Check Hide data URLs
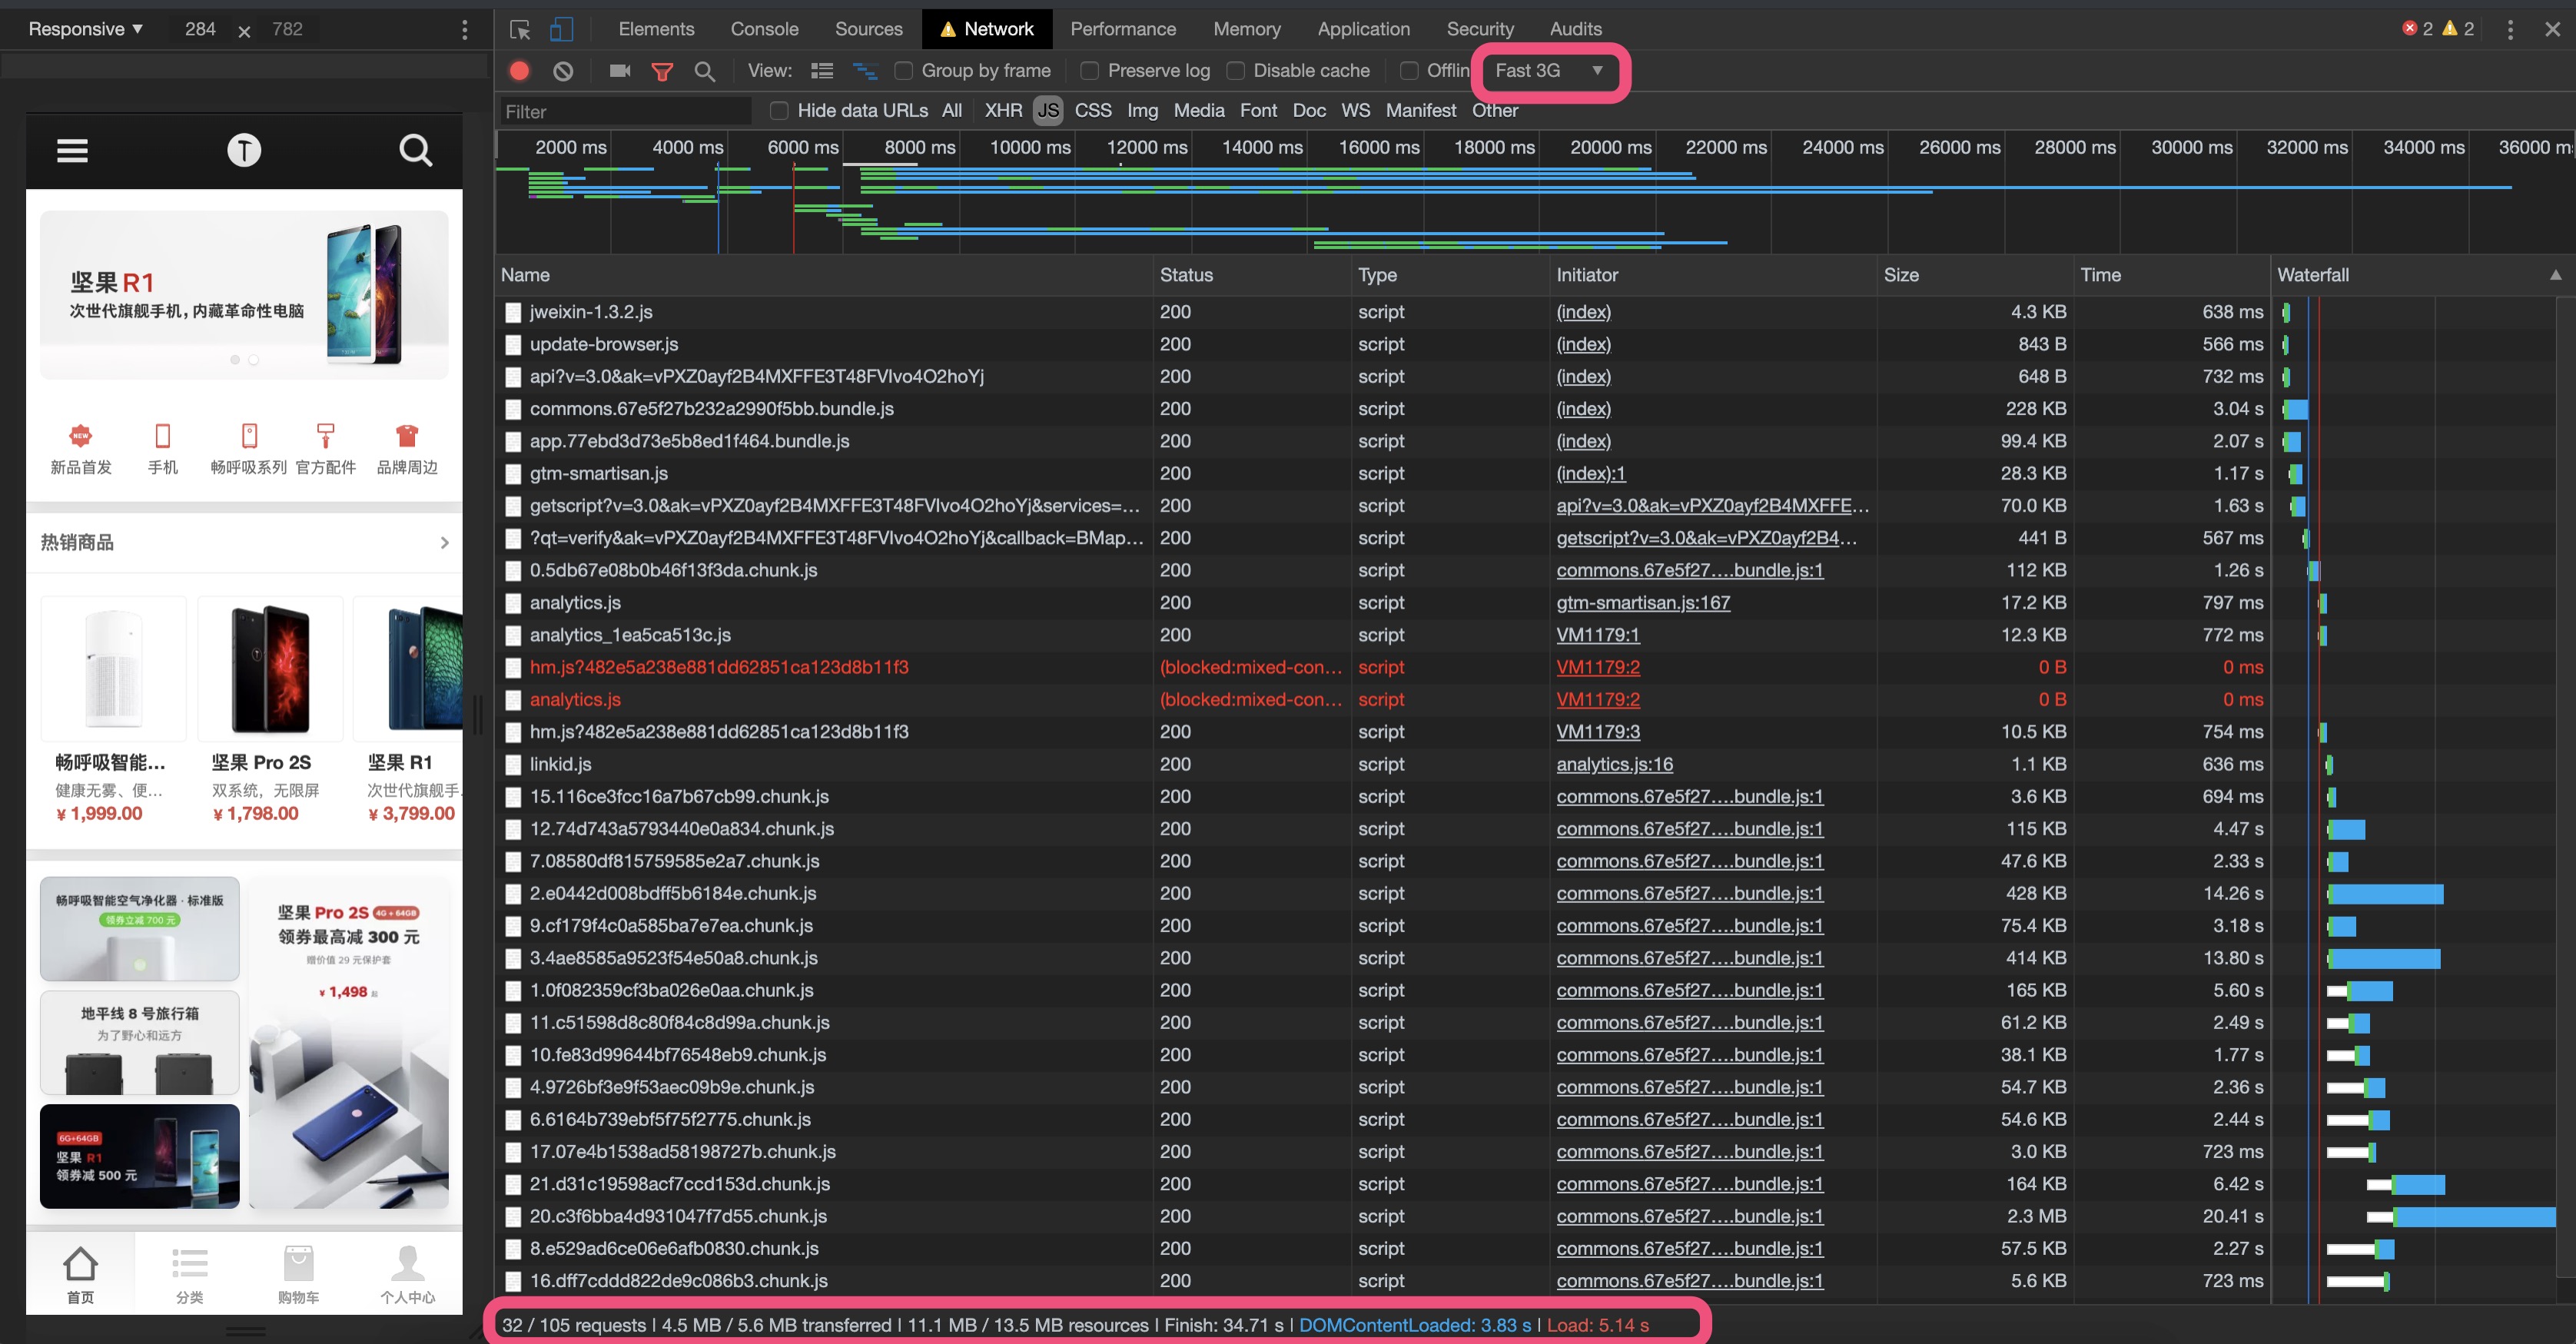The width and height of the screenshot is (2576, 1344). click(x=780, y=111)
